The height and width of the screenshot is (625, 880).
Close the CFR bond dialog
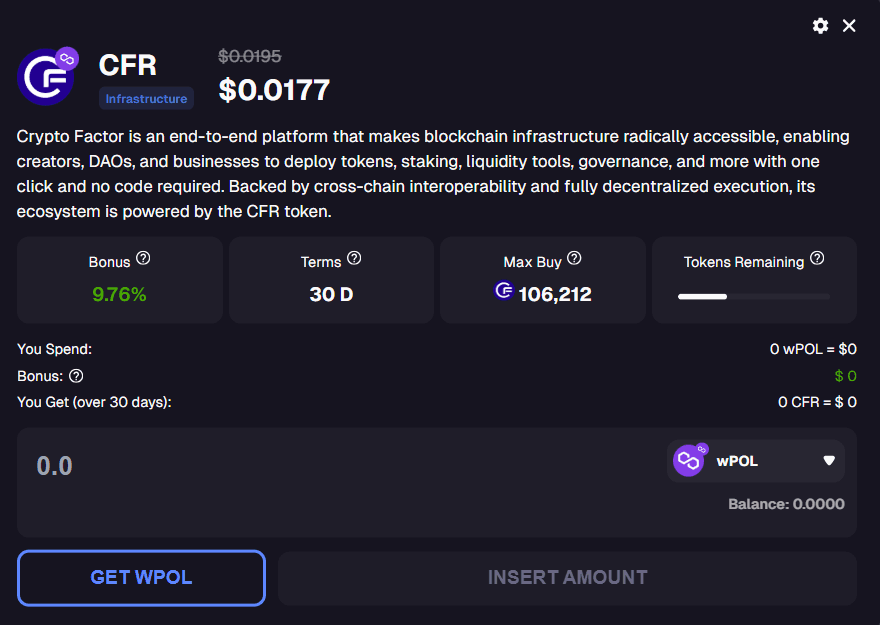click(849, 26)
